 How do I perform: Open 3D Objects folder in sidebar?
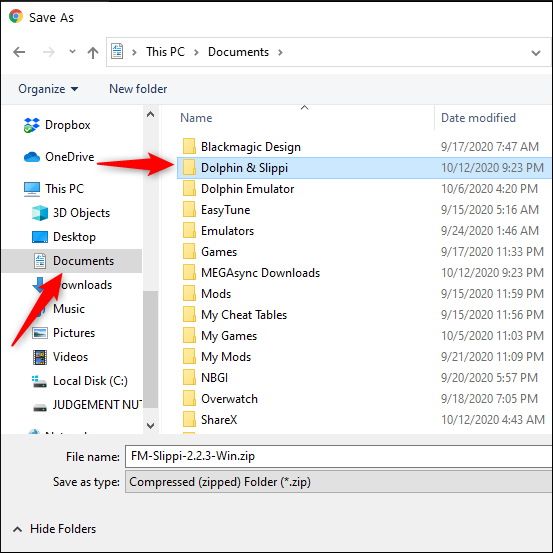point(71,213)
